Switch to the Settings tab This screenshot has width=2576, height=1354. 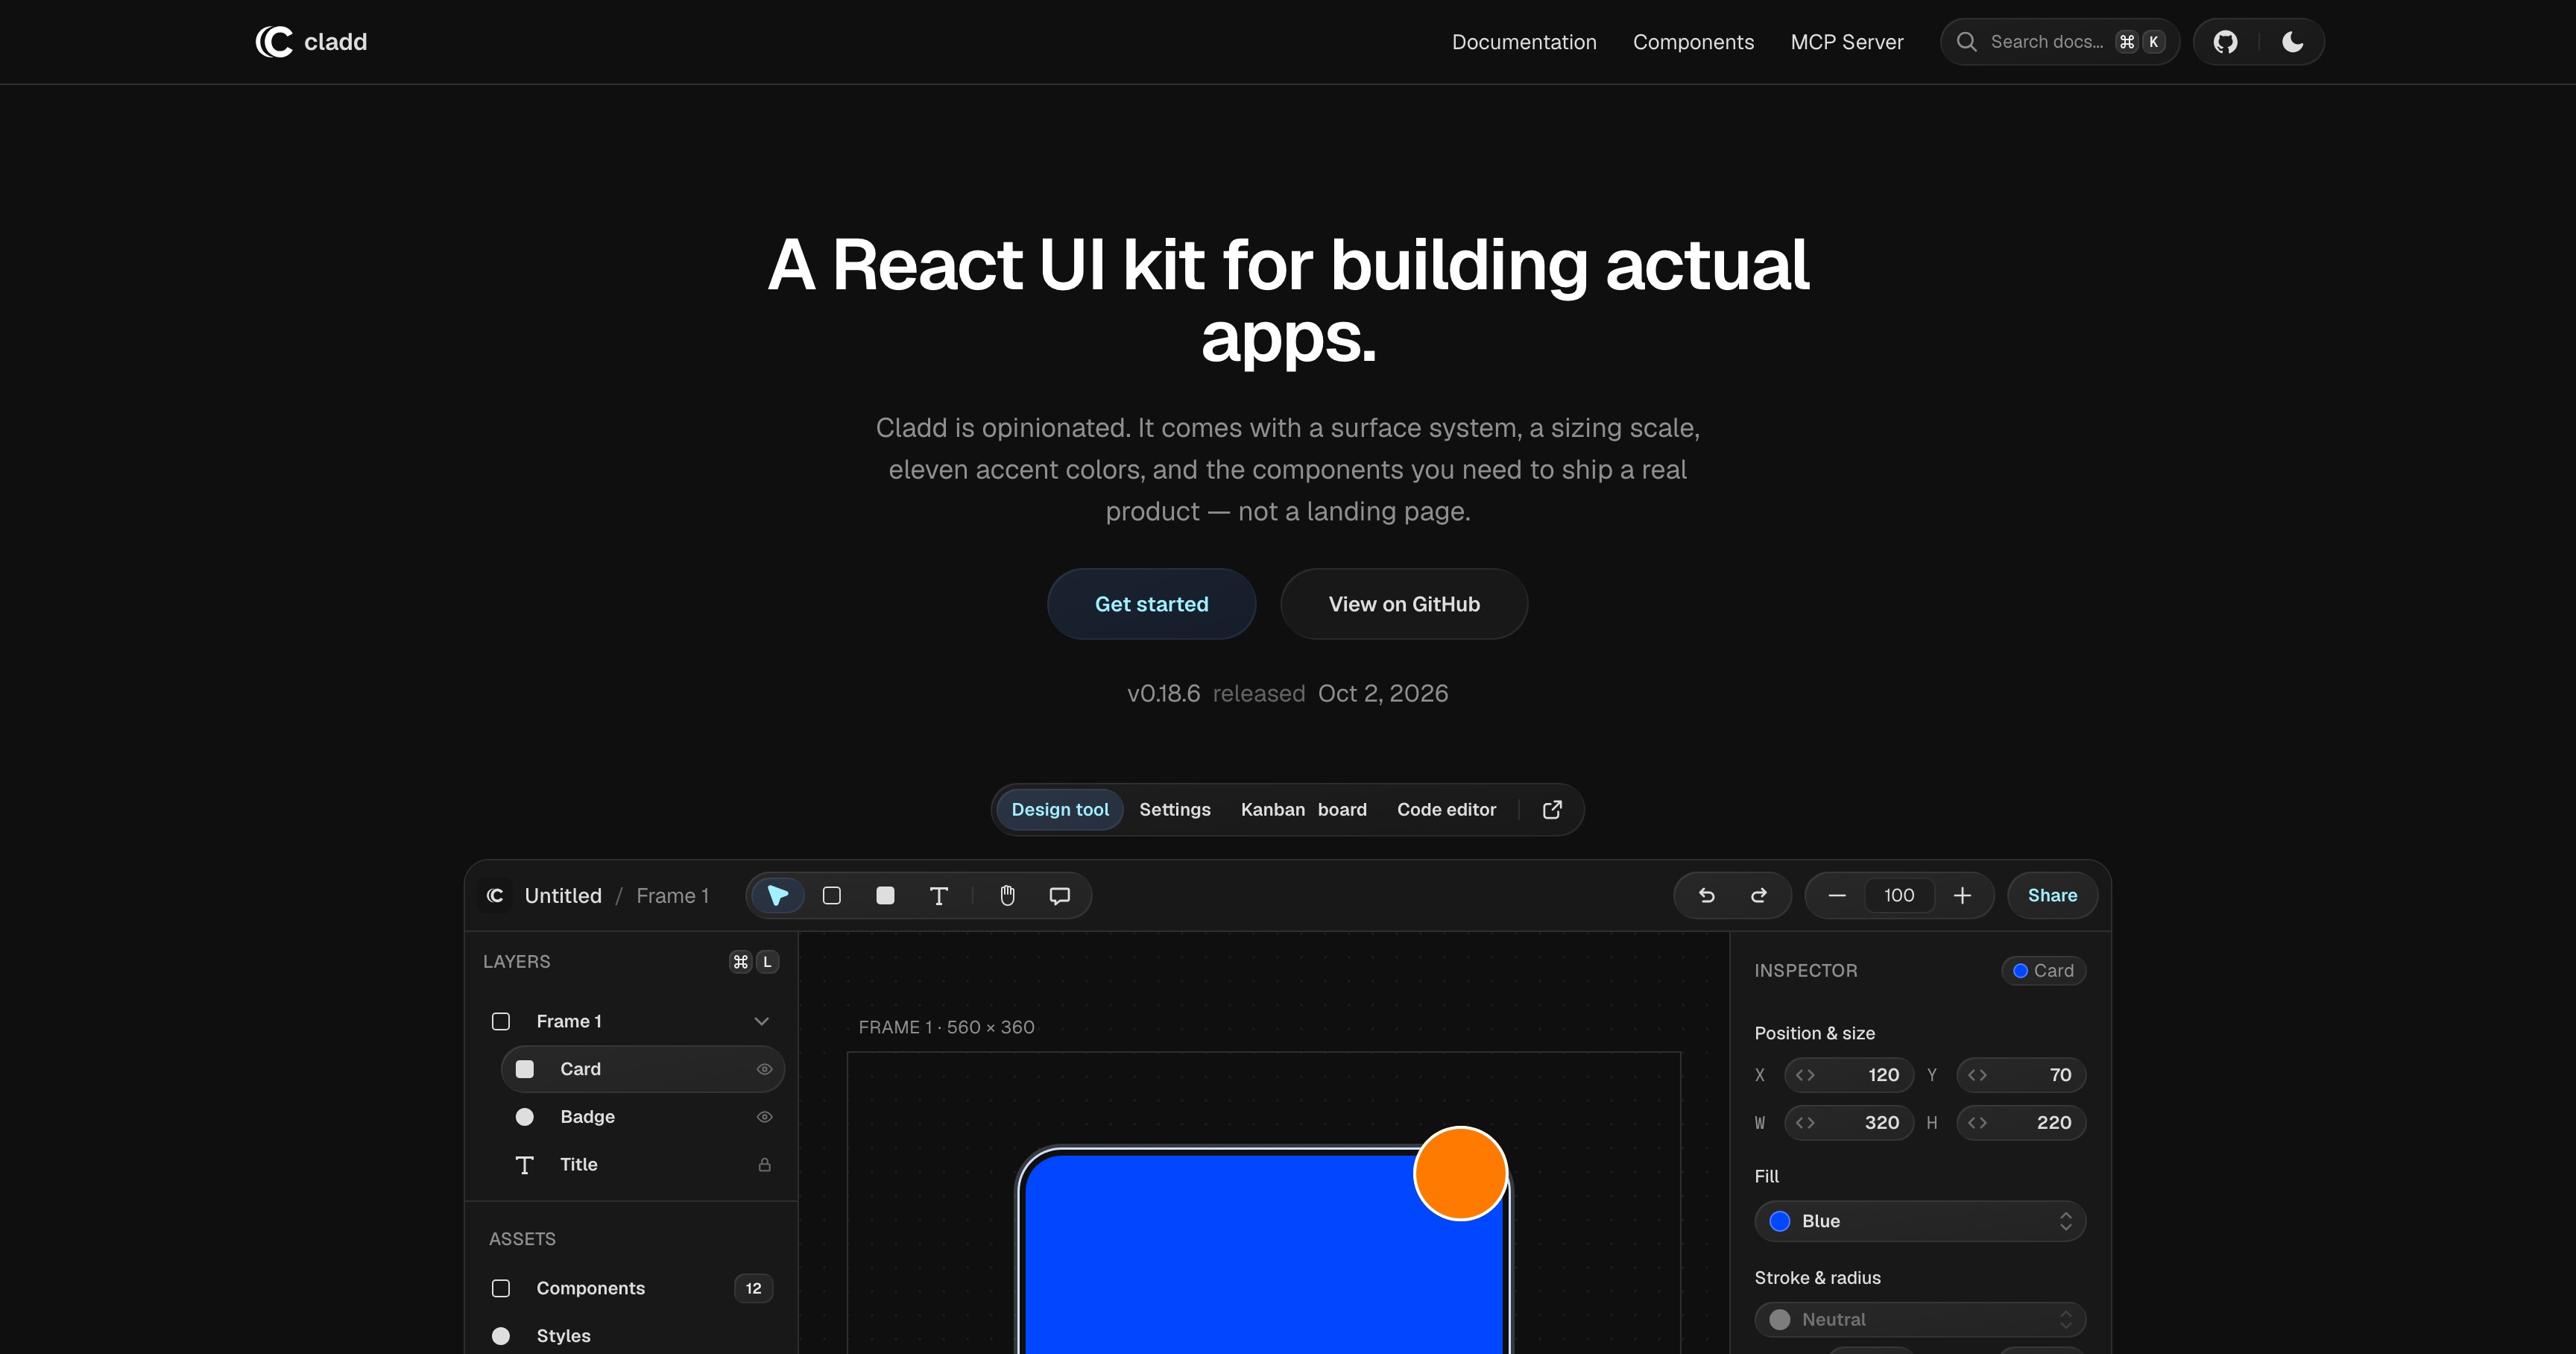click(1175, 809)
